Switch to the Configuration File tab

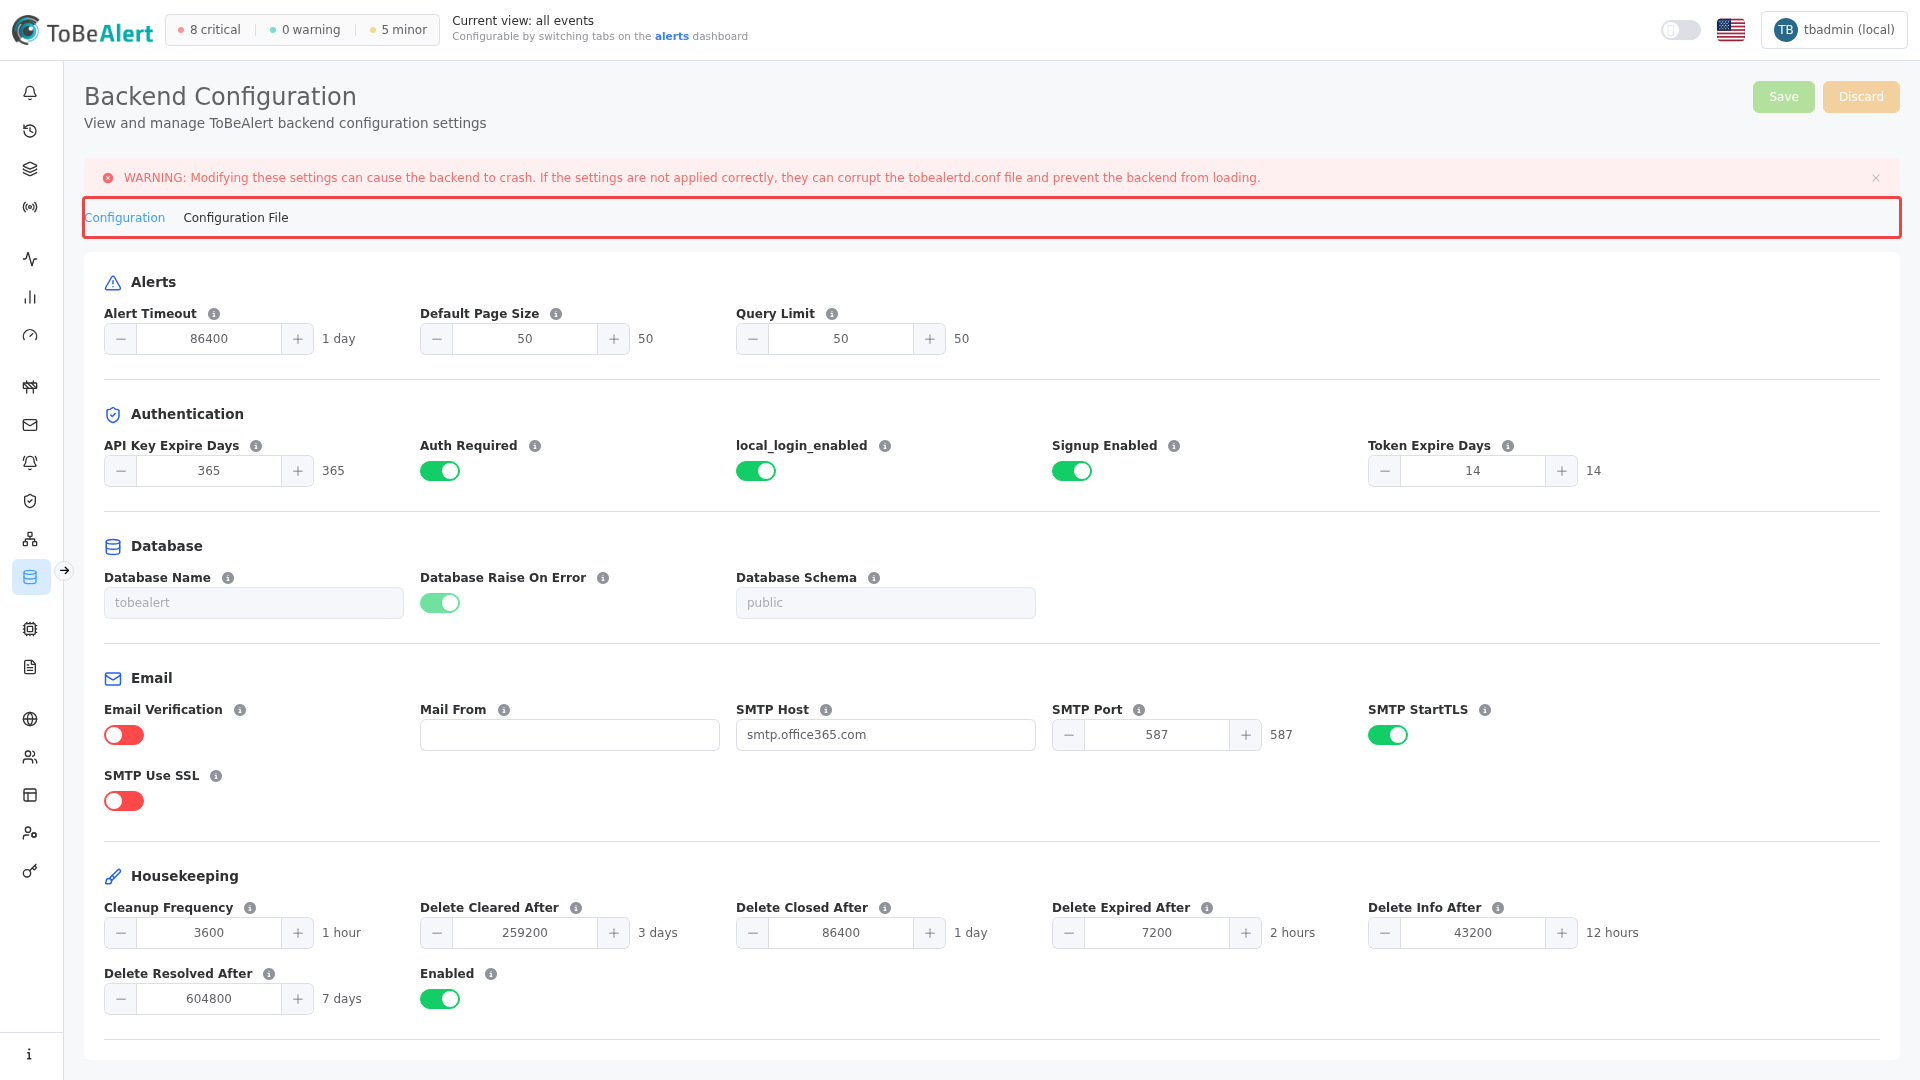tap(236, 218)
